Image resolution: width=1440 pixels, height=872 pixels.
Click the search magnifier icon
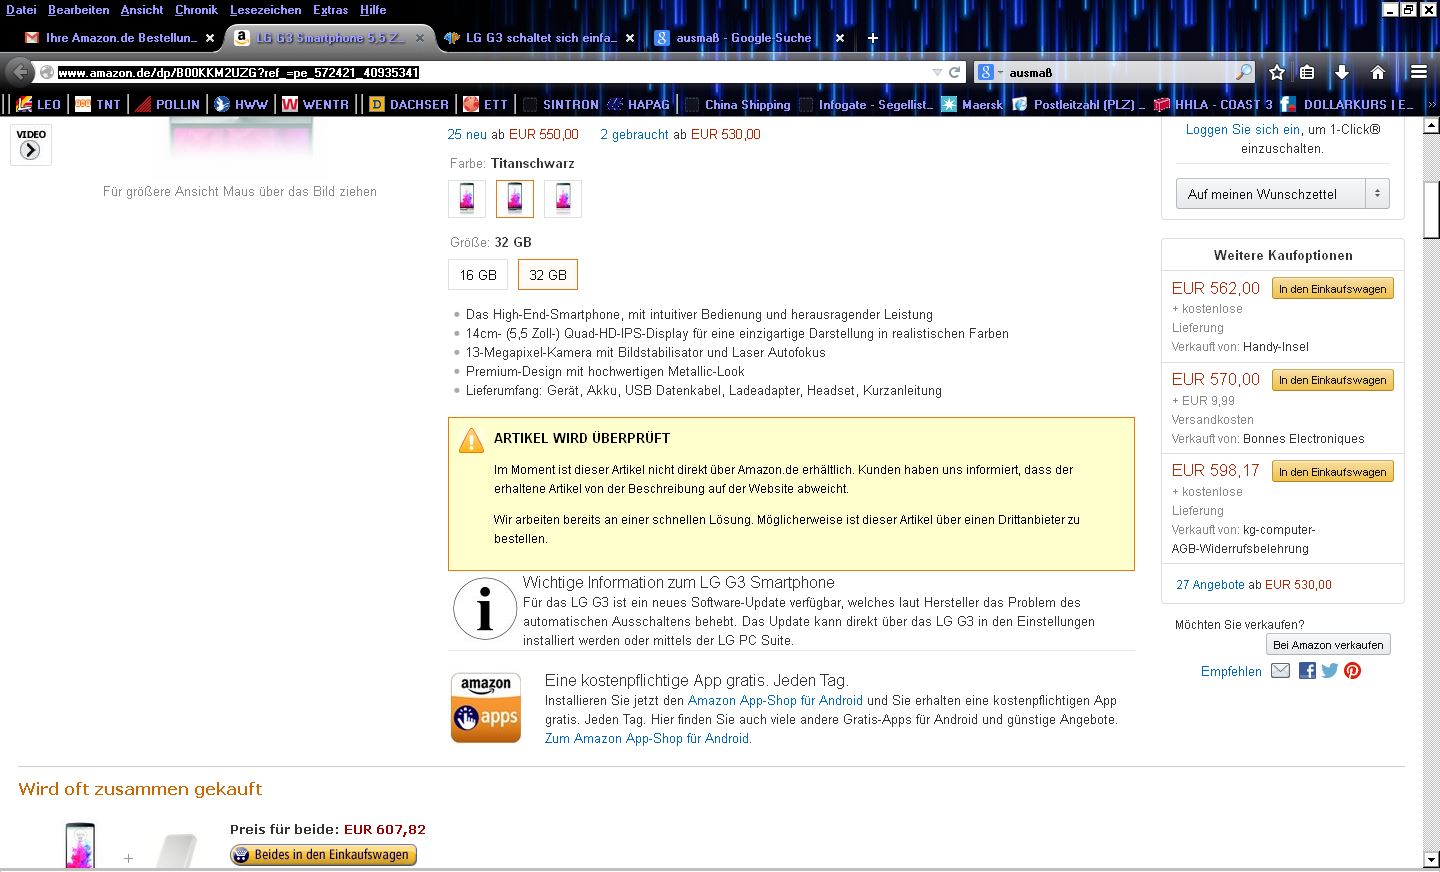coord(1244,72)
